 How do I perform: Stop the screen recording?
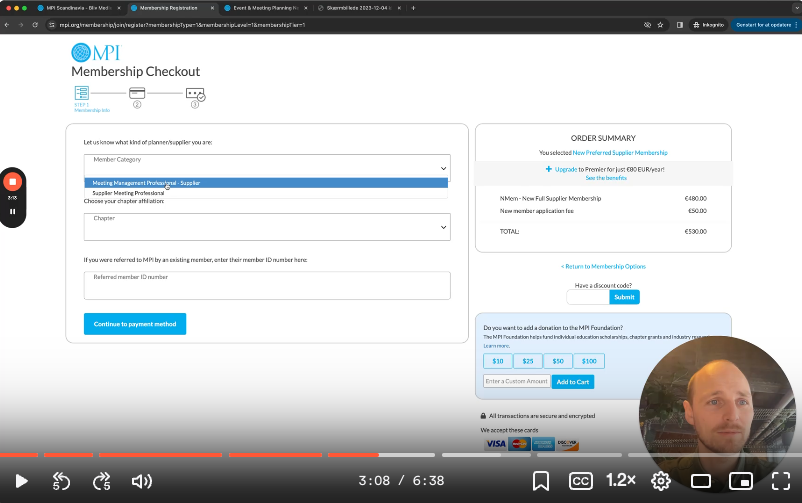coord(13,182)
